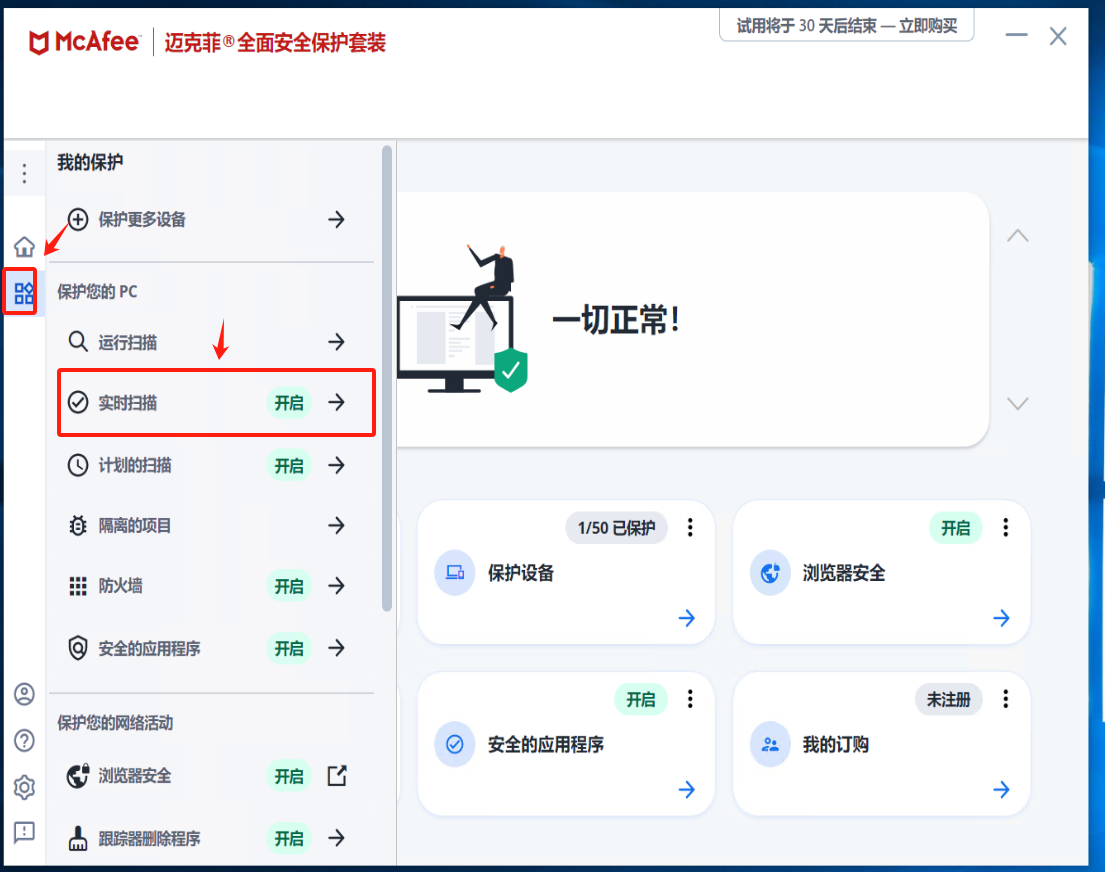Viewport: 1105px width, 872px height.
Task: Expand 保护更多设备 with its arrow
Action: click(336, 219)
